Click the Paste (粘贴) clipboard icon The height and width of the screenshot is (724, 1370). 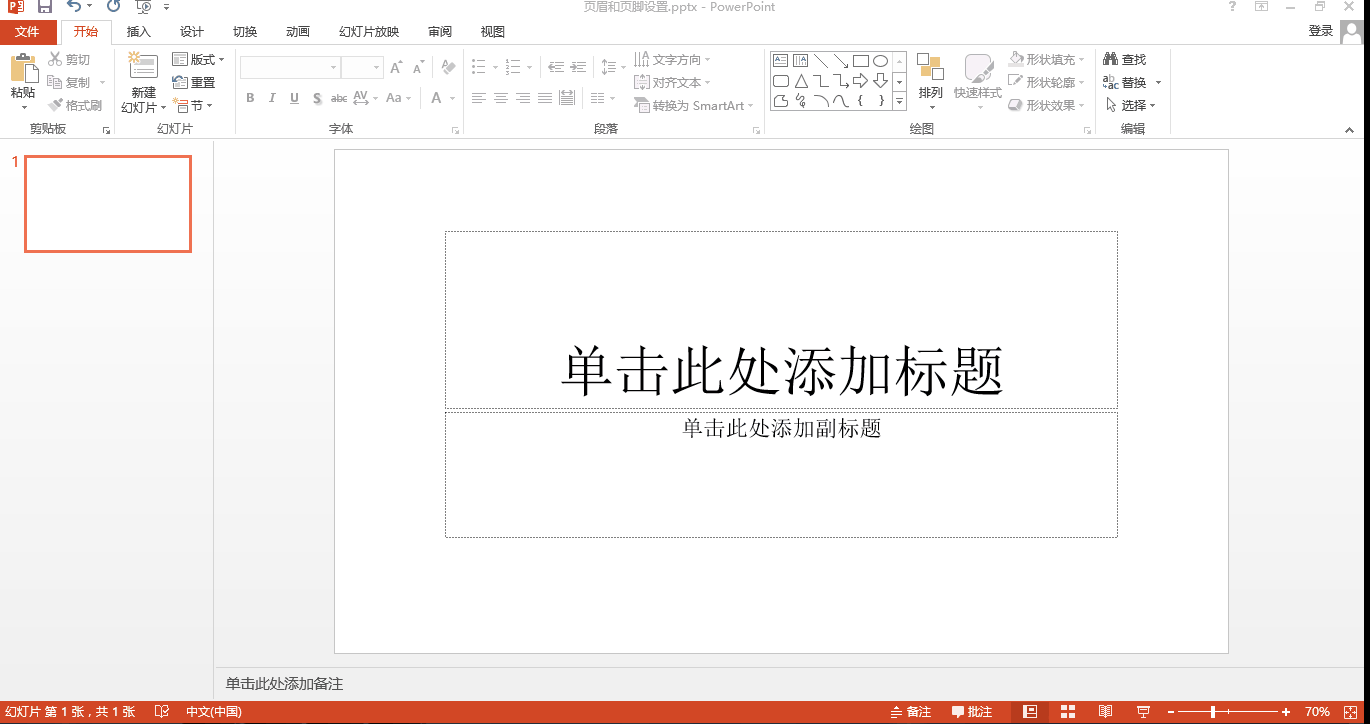click(23, 69)
